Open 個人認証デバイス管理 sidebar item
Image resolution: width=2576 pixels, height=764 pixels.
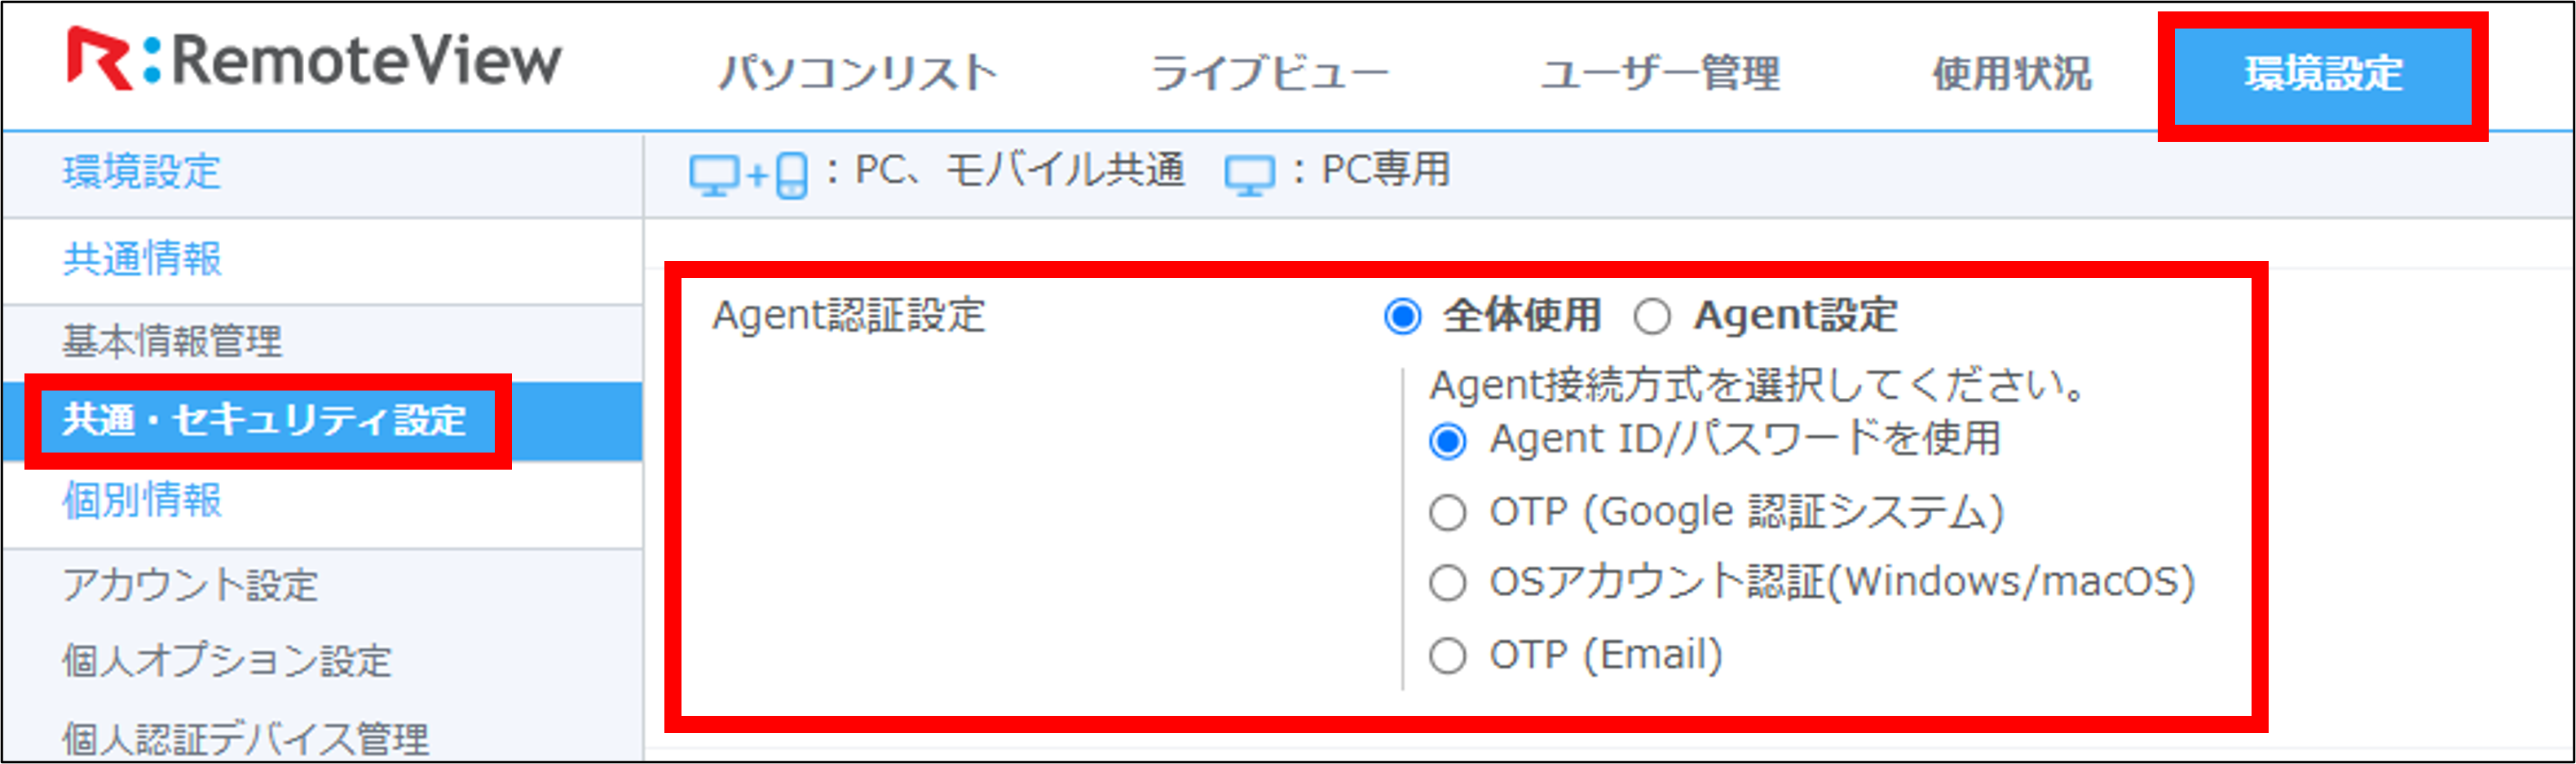[245, 739]
